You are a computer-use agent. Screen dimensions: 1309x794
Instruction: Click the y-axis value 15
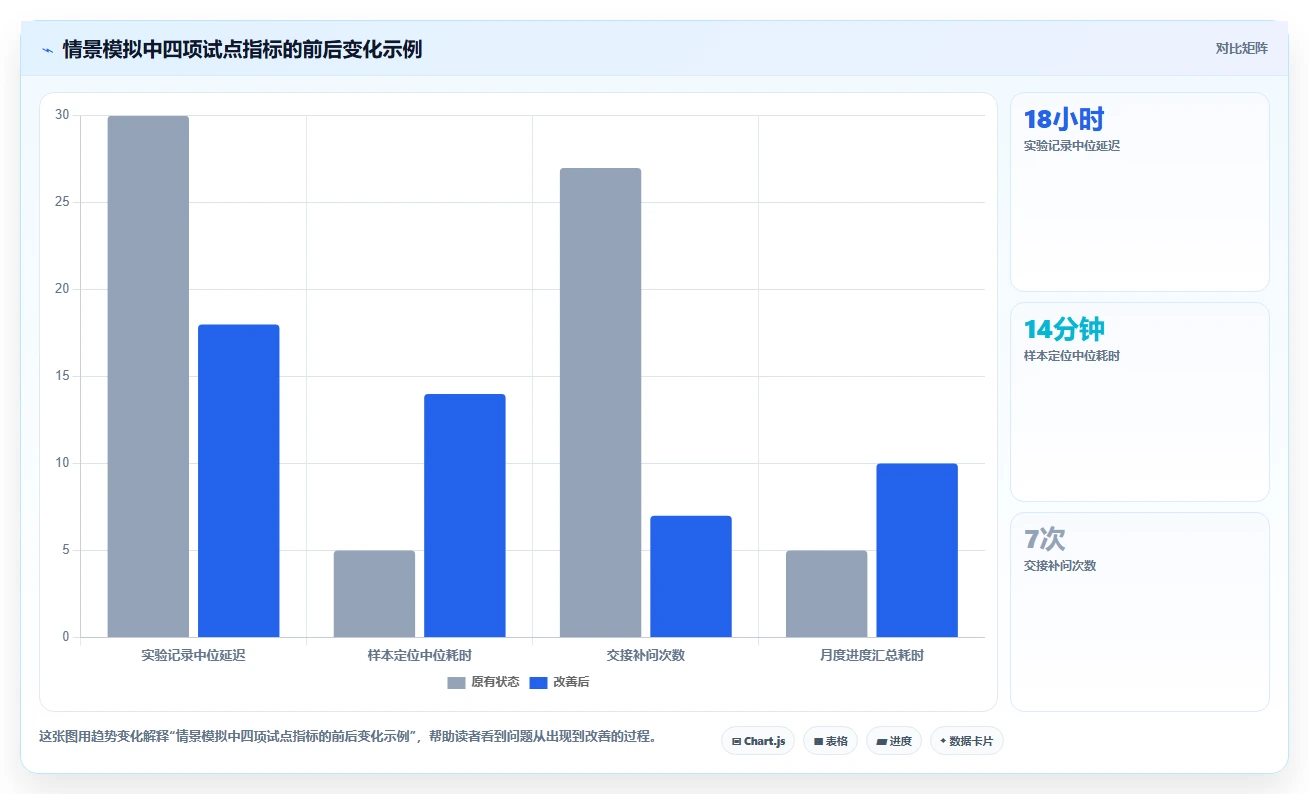pyautogui.click(x=62, y=376)
